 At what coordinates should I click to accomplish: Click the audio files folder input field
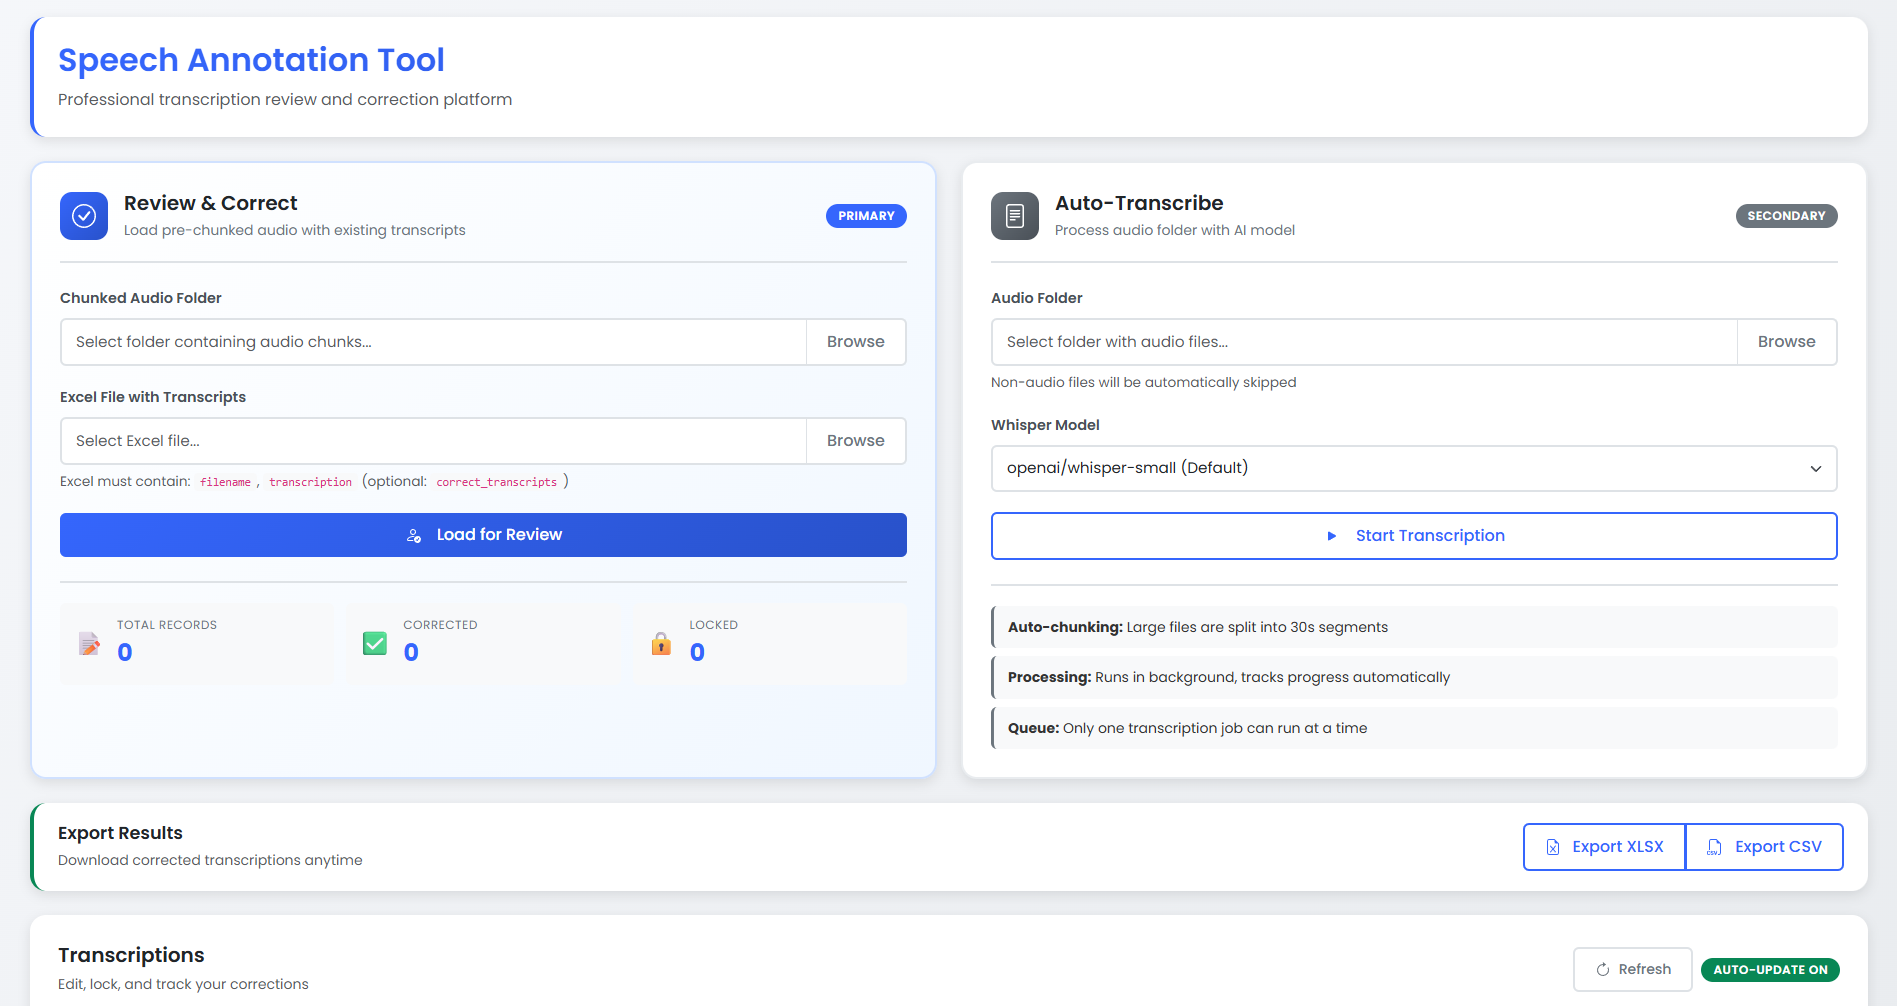1360,341
